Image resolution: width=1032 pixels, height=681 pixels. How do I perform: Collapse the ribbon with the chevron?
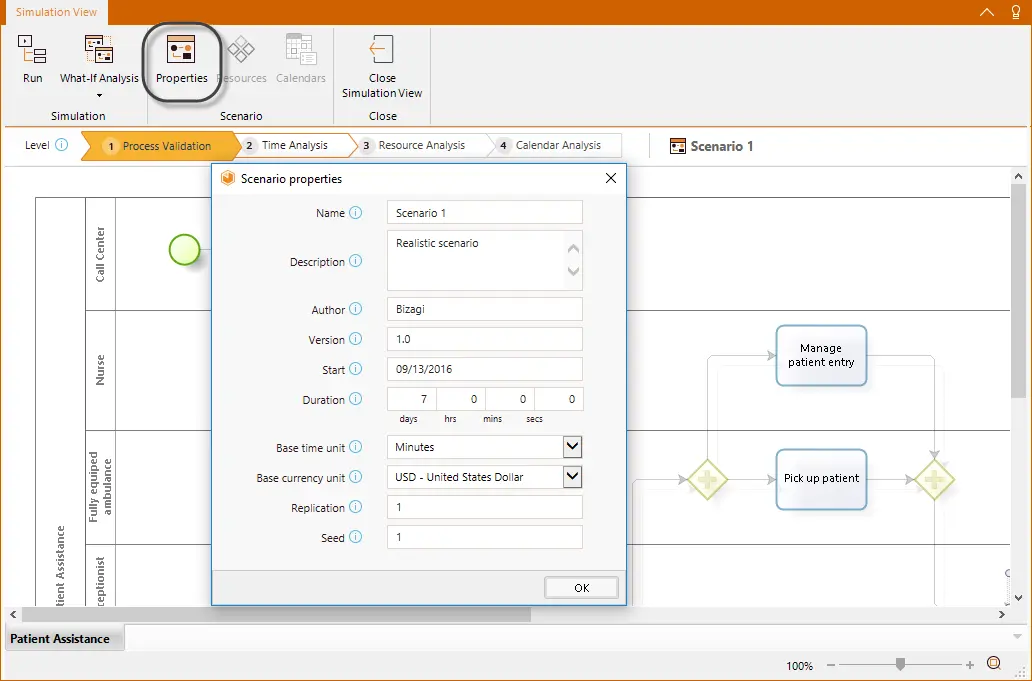(987, 12)
